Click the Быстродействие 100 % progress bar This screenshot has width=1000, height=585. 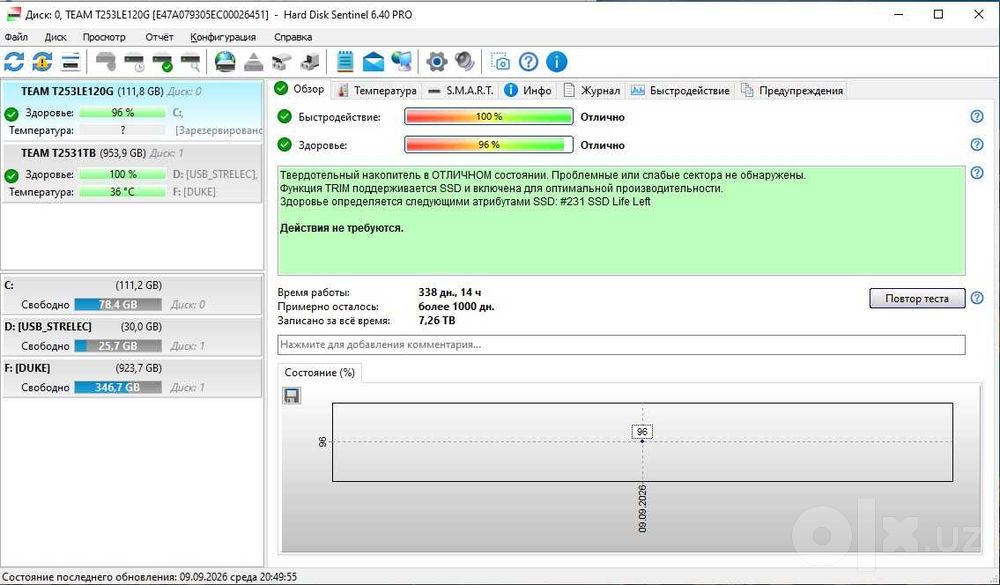(x=489, y=117)
